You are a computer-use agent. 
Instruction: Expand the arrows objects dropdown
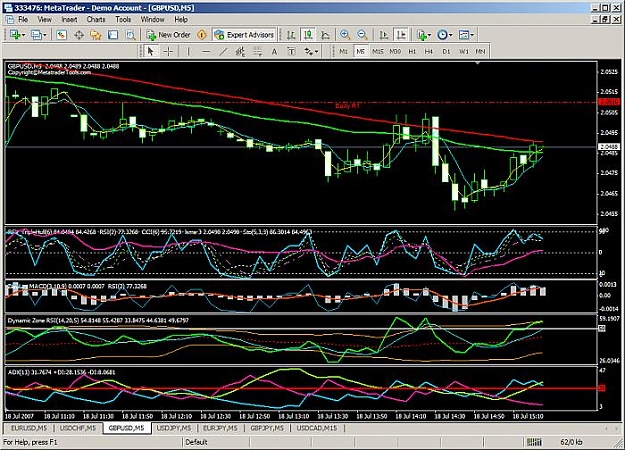(316, 51)
